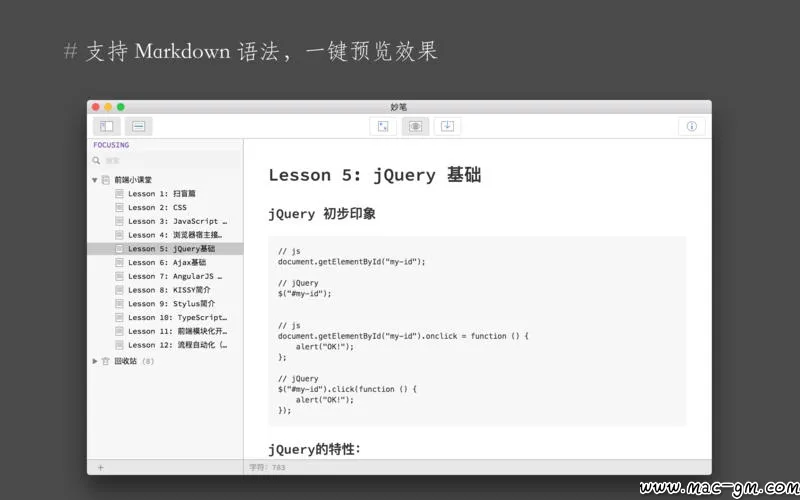The height and width of the screenshot is (500, 800).
Task: Click the jQuery的特性 subheading
Action: (314, 449)
